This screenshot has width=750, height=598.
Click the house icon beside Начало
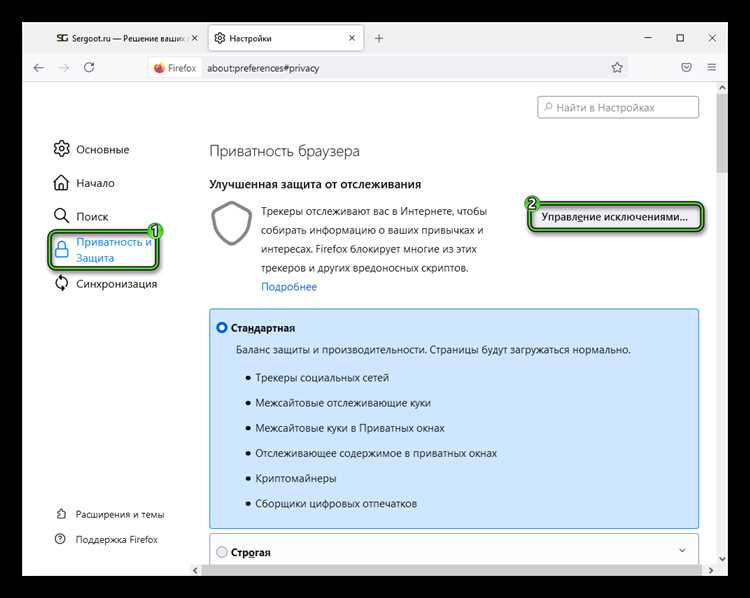(61, 182)
